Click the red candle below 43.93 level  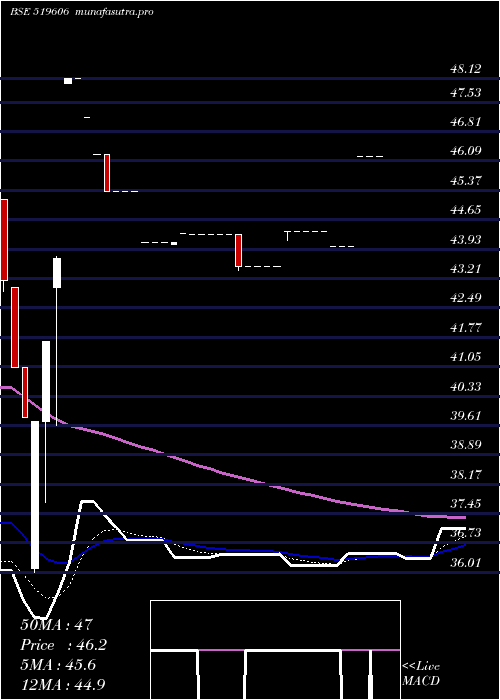click(x=238, y=250)
